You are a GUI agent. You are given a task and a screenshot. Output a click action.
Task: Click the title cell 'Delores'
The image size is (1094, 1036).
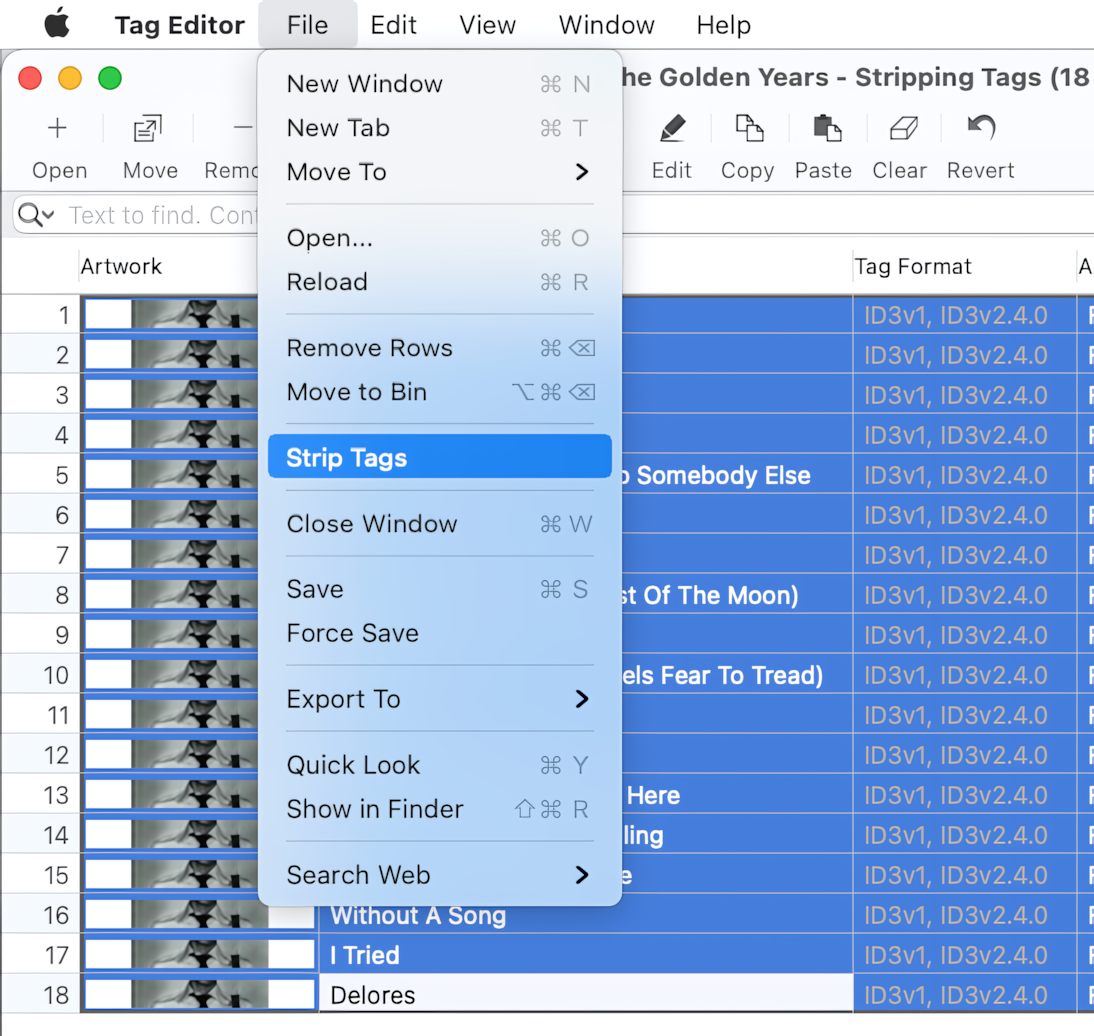[586, 994]
